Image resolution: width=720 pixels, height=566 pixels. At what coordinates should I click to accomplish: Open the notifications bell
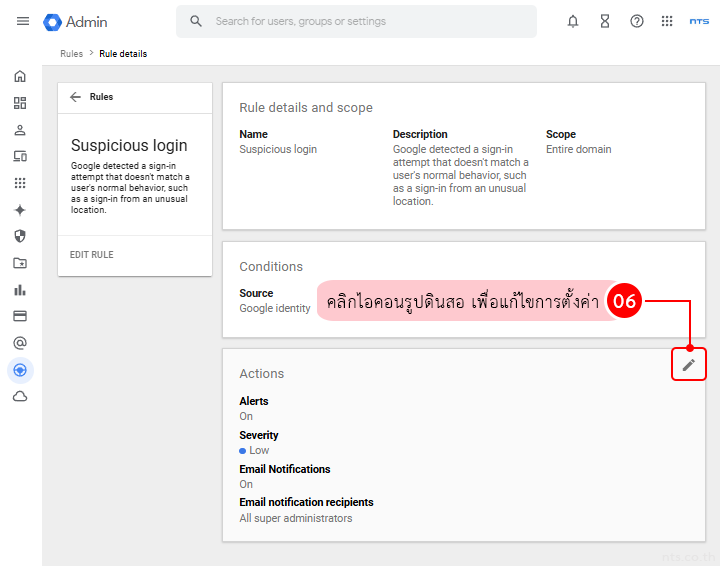(x=573, y=21)
